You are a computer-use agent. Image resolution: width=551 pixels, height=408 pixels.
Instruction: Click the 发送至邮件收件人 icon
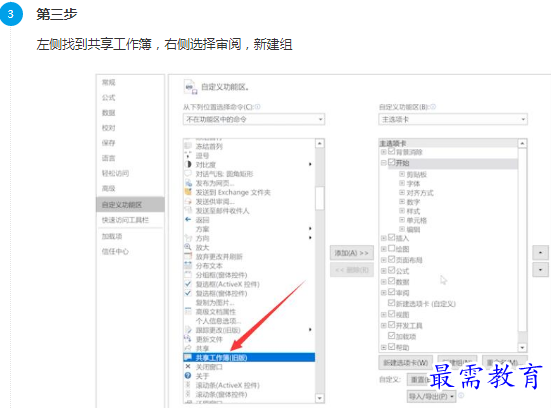pyautogui.click(x=188, y=210)
